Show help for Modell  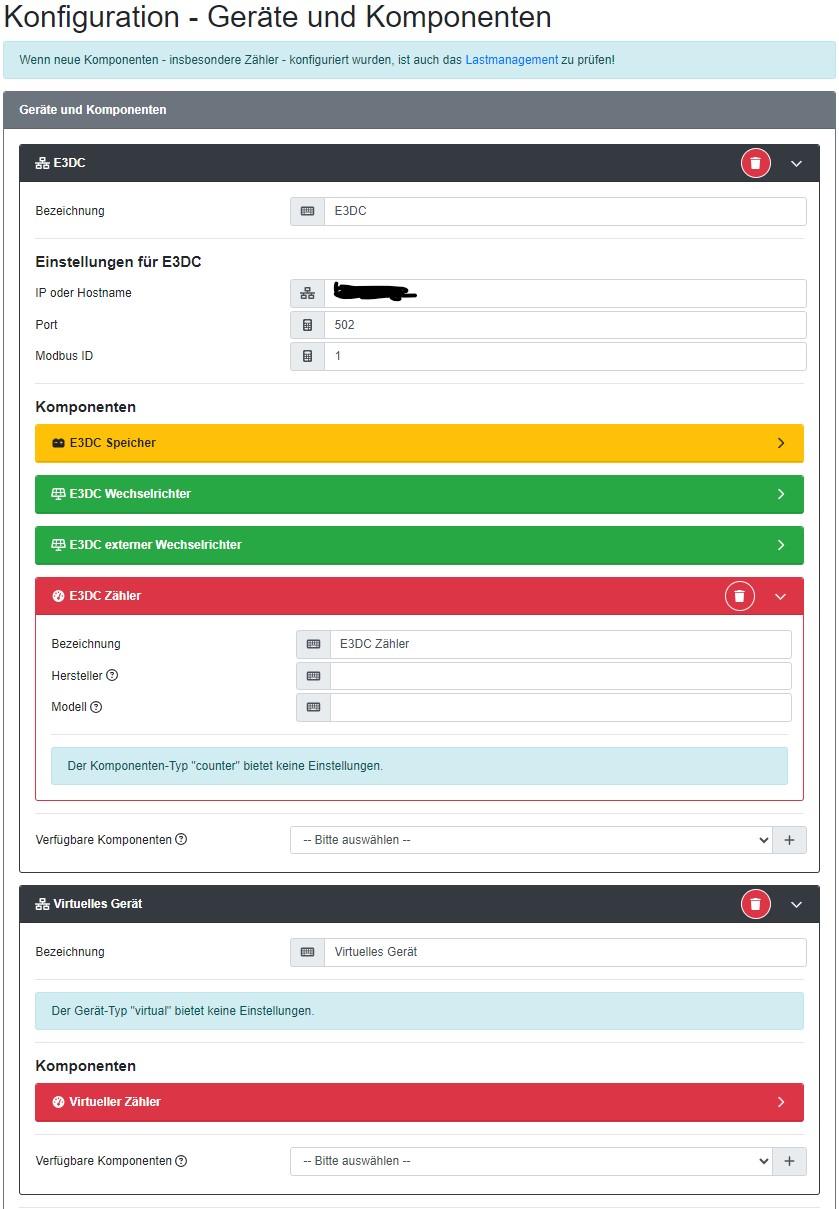click(96, 707)
